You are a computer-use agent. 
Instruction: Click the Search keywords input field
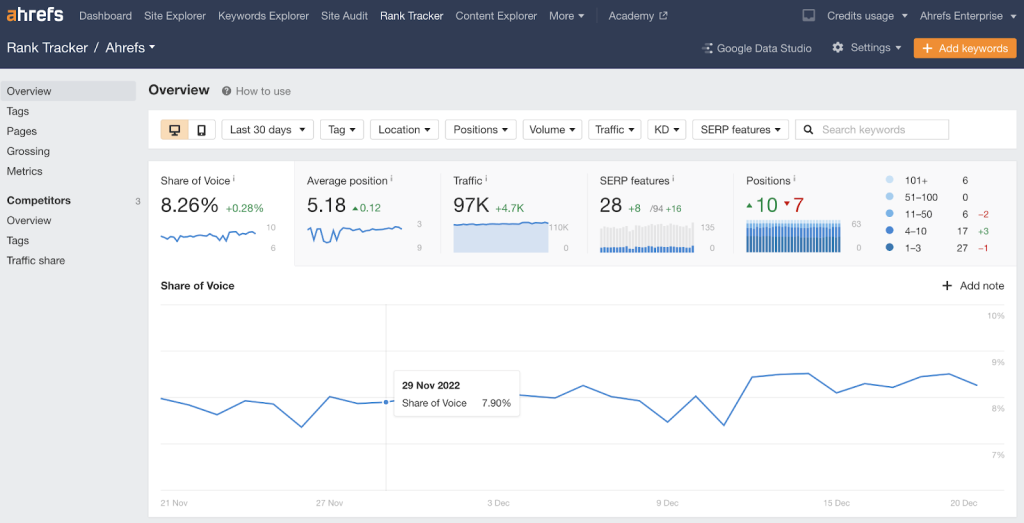(x=880, y=130)
